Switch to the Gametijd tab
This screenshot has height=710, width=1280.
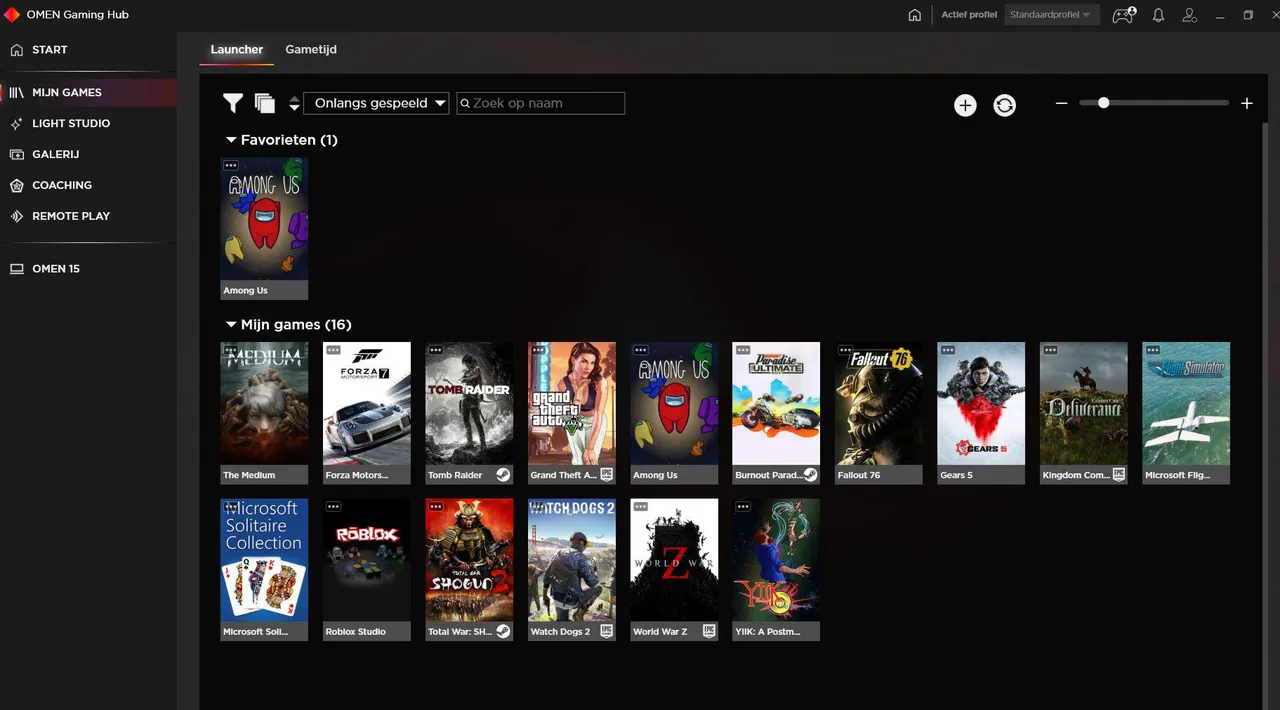pos(311,49)
